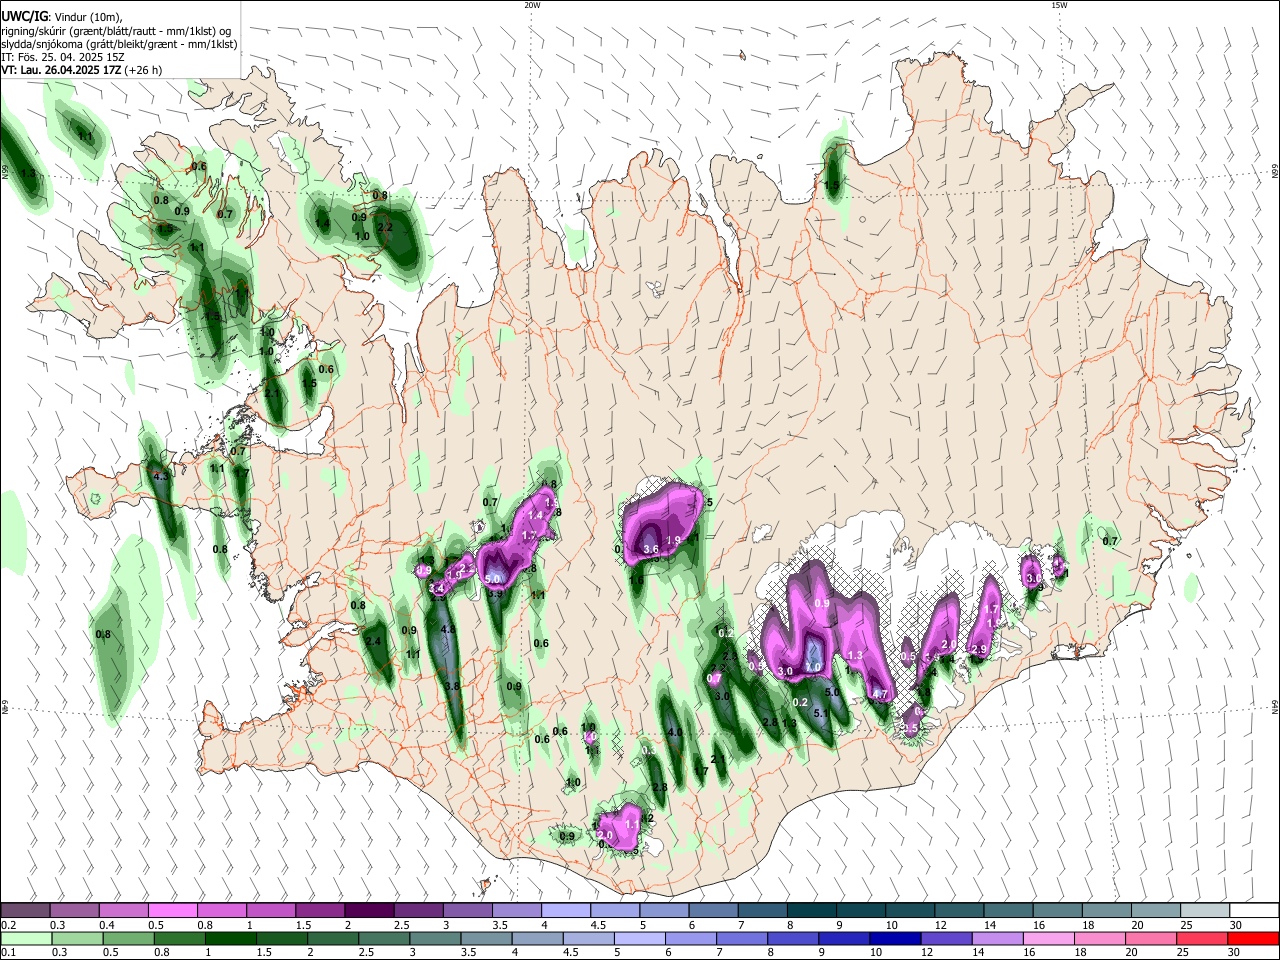Screen dimensions: 1280x960
Task: Click the 3.4 snow value on the map
Action: (436, 588)
